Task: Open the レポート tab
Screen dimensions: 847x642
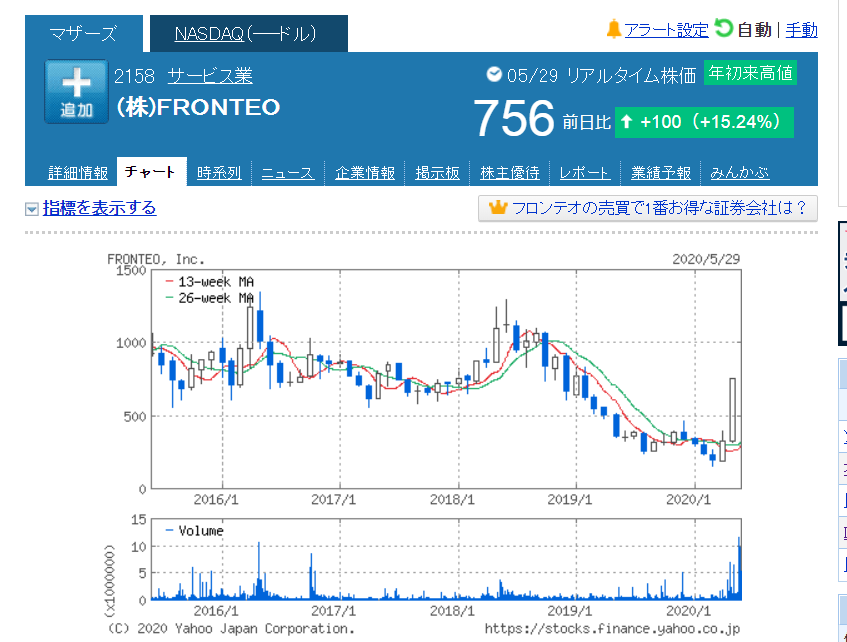Action: tap(584, 173)
